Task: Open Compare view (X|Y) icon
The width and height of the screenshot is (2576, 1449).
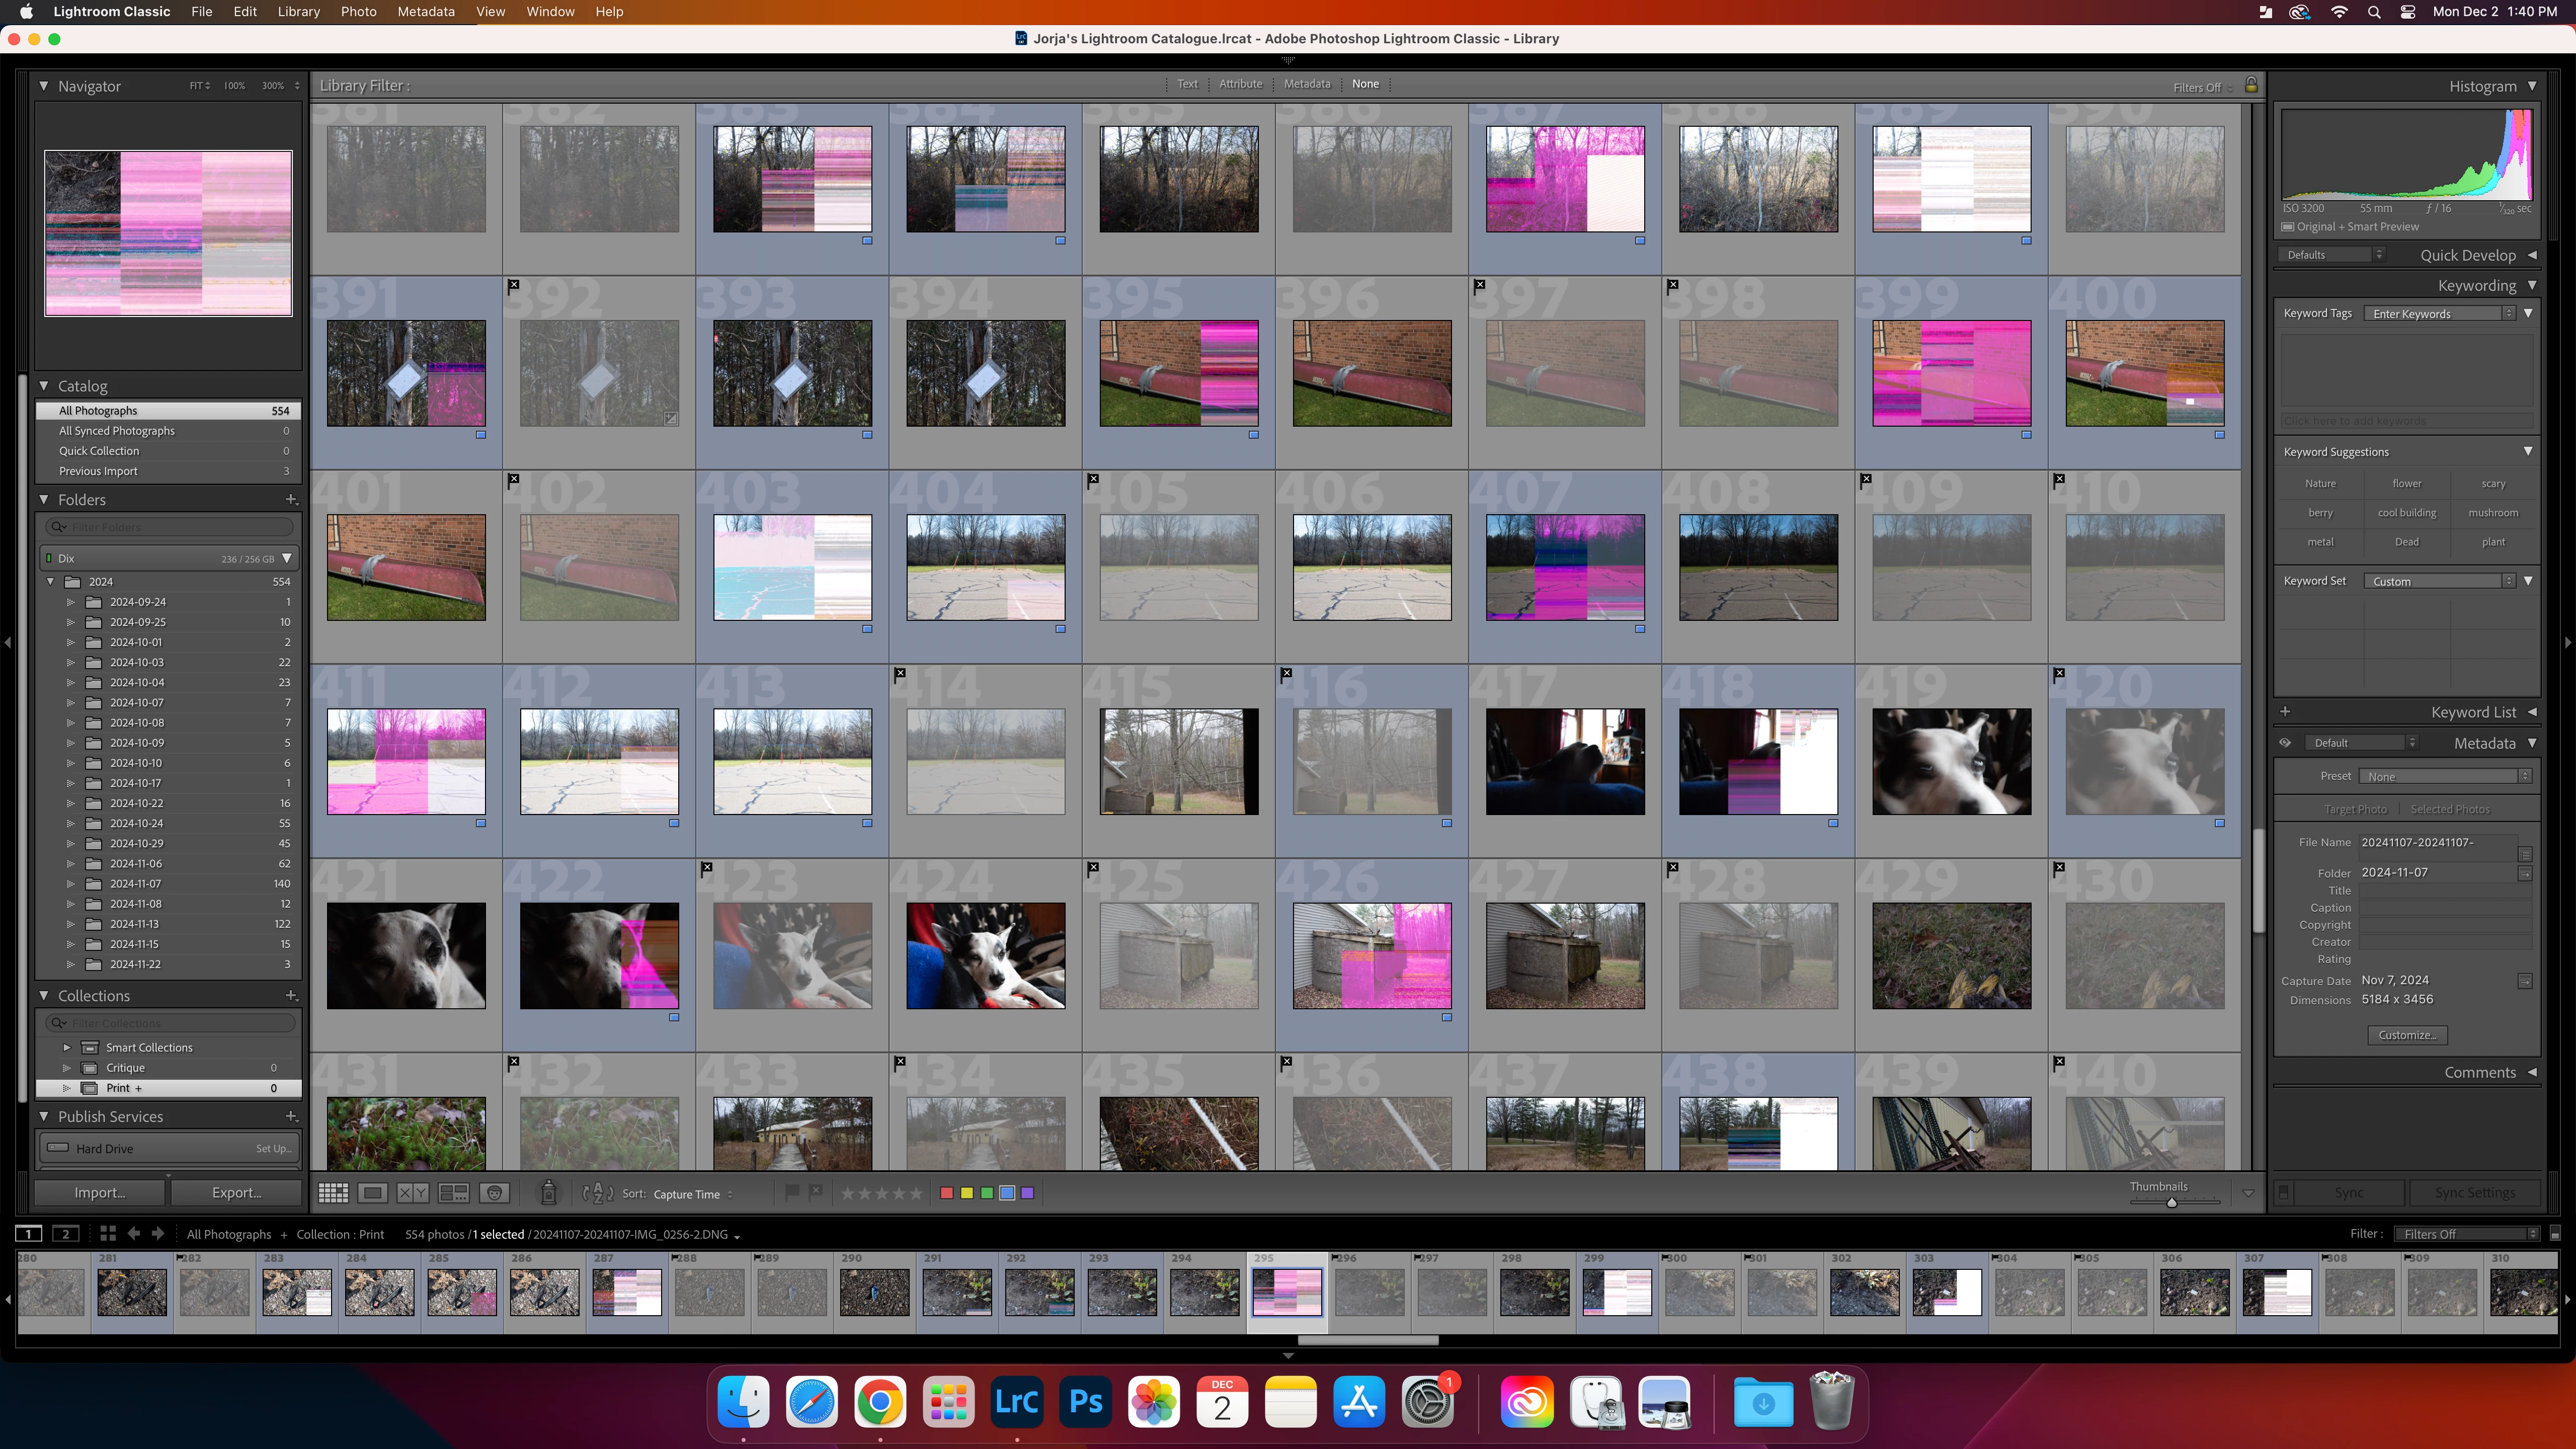Action: (x=412, y=1193)
